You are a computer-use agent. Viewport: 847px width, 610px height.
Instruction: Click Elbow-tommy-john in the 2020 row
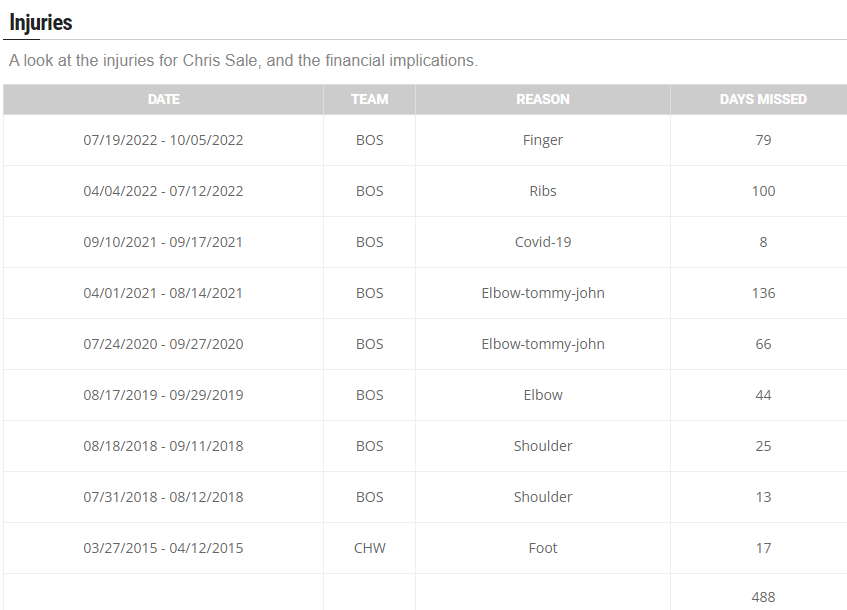pyautogui.click(x=543, y=344)
